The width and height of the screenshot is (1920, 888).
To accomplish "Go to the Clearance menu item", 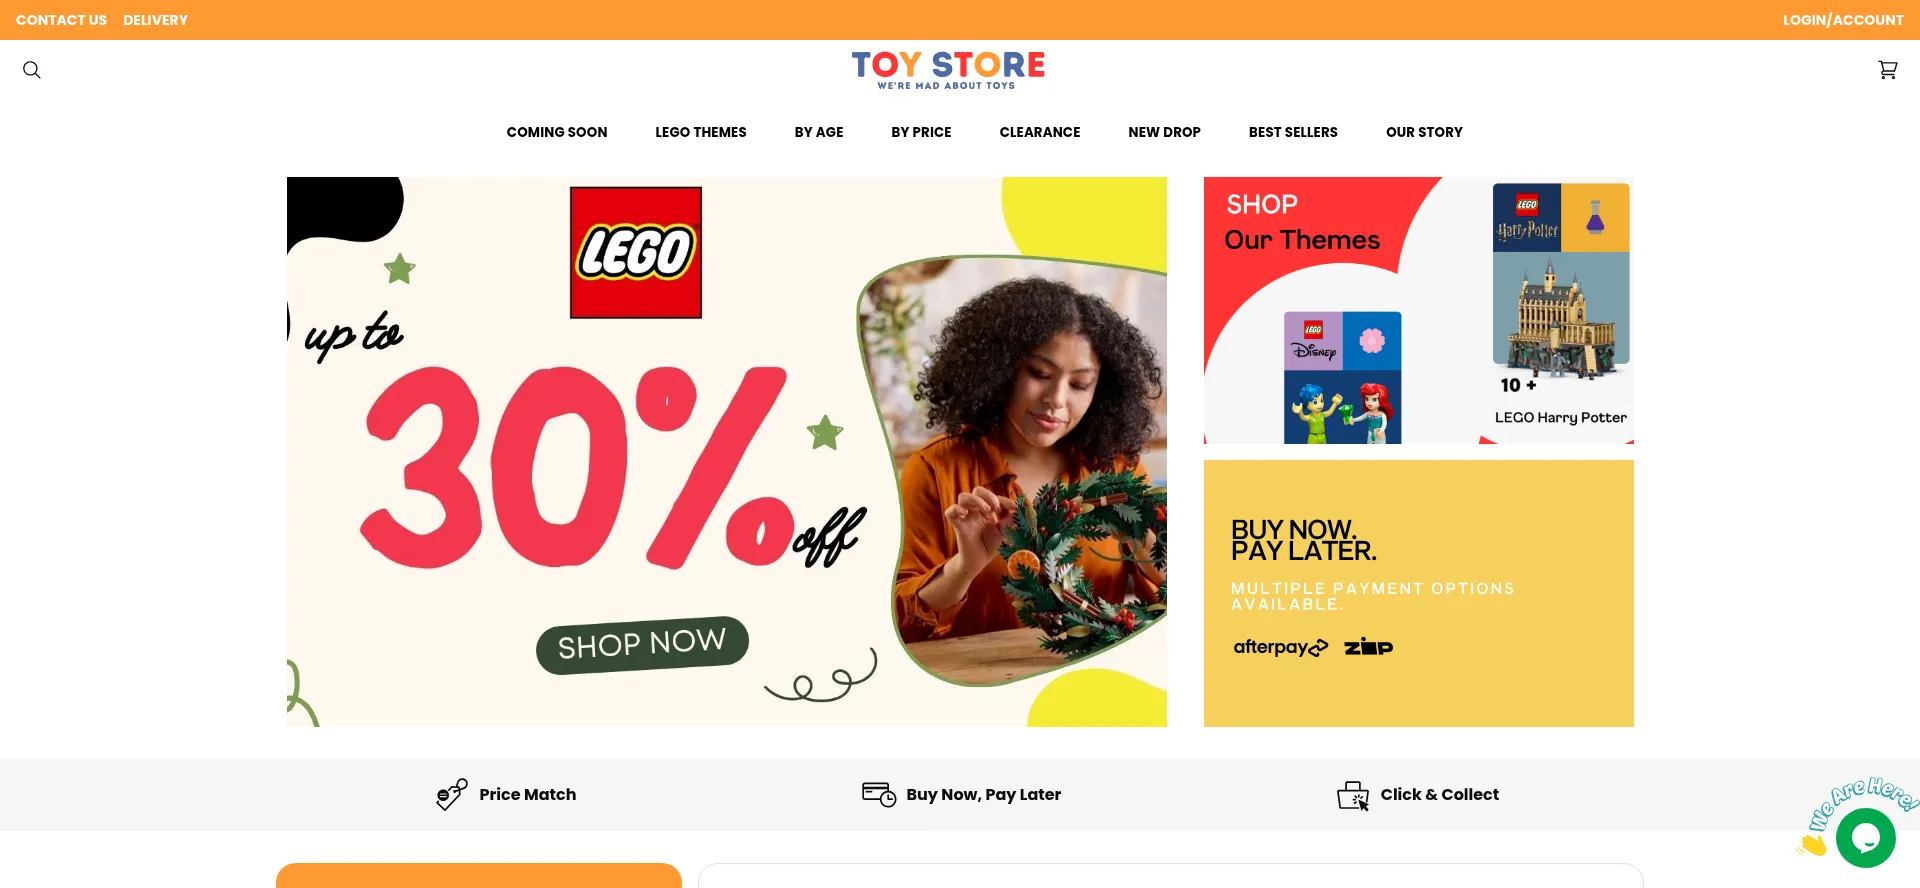I will tap(1040, 132).
